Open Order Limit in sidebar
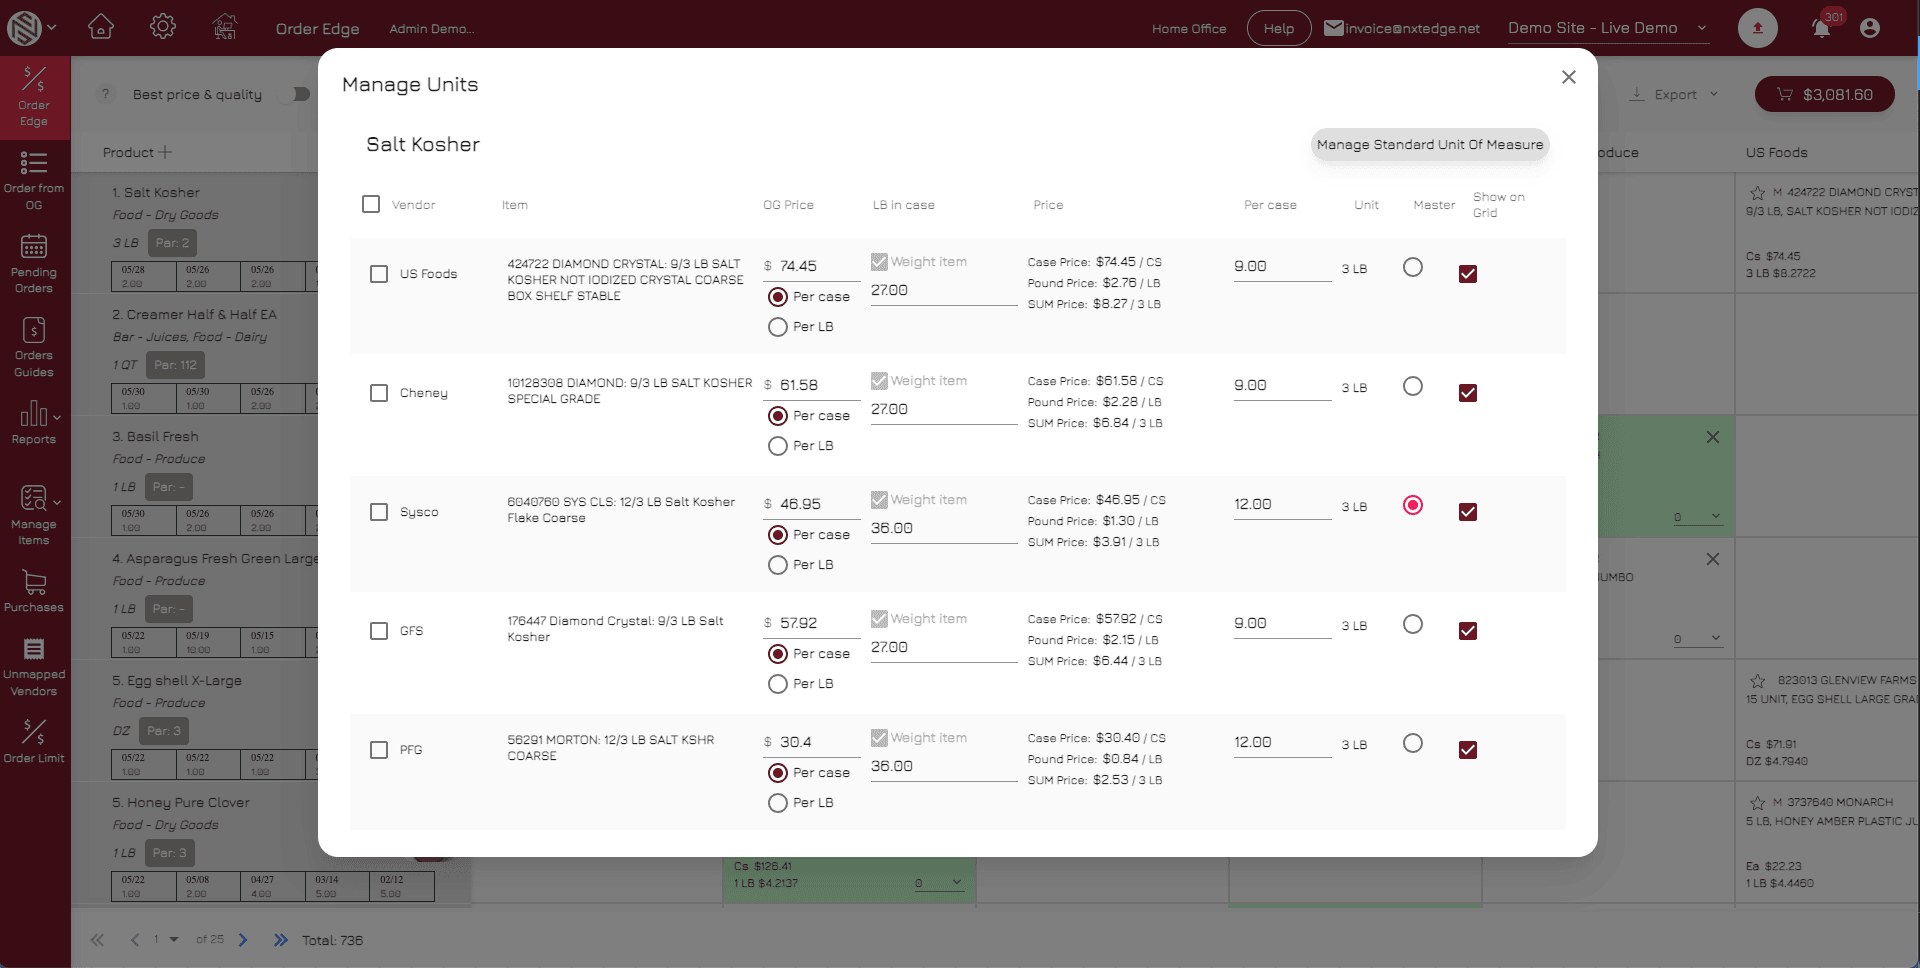The width and height of the screenshot is (1920, 968). 34,741
